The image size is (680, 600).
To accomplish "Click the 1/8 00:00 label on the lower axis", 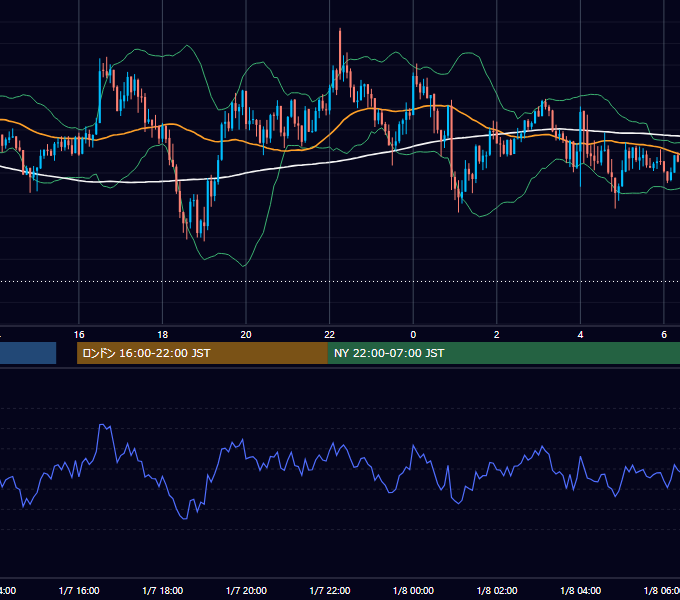I will (x=413, y=590).
